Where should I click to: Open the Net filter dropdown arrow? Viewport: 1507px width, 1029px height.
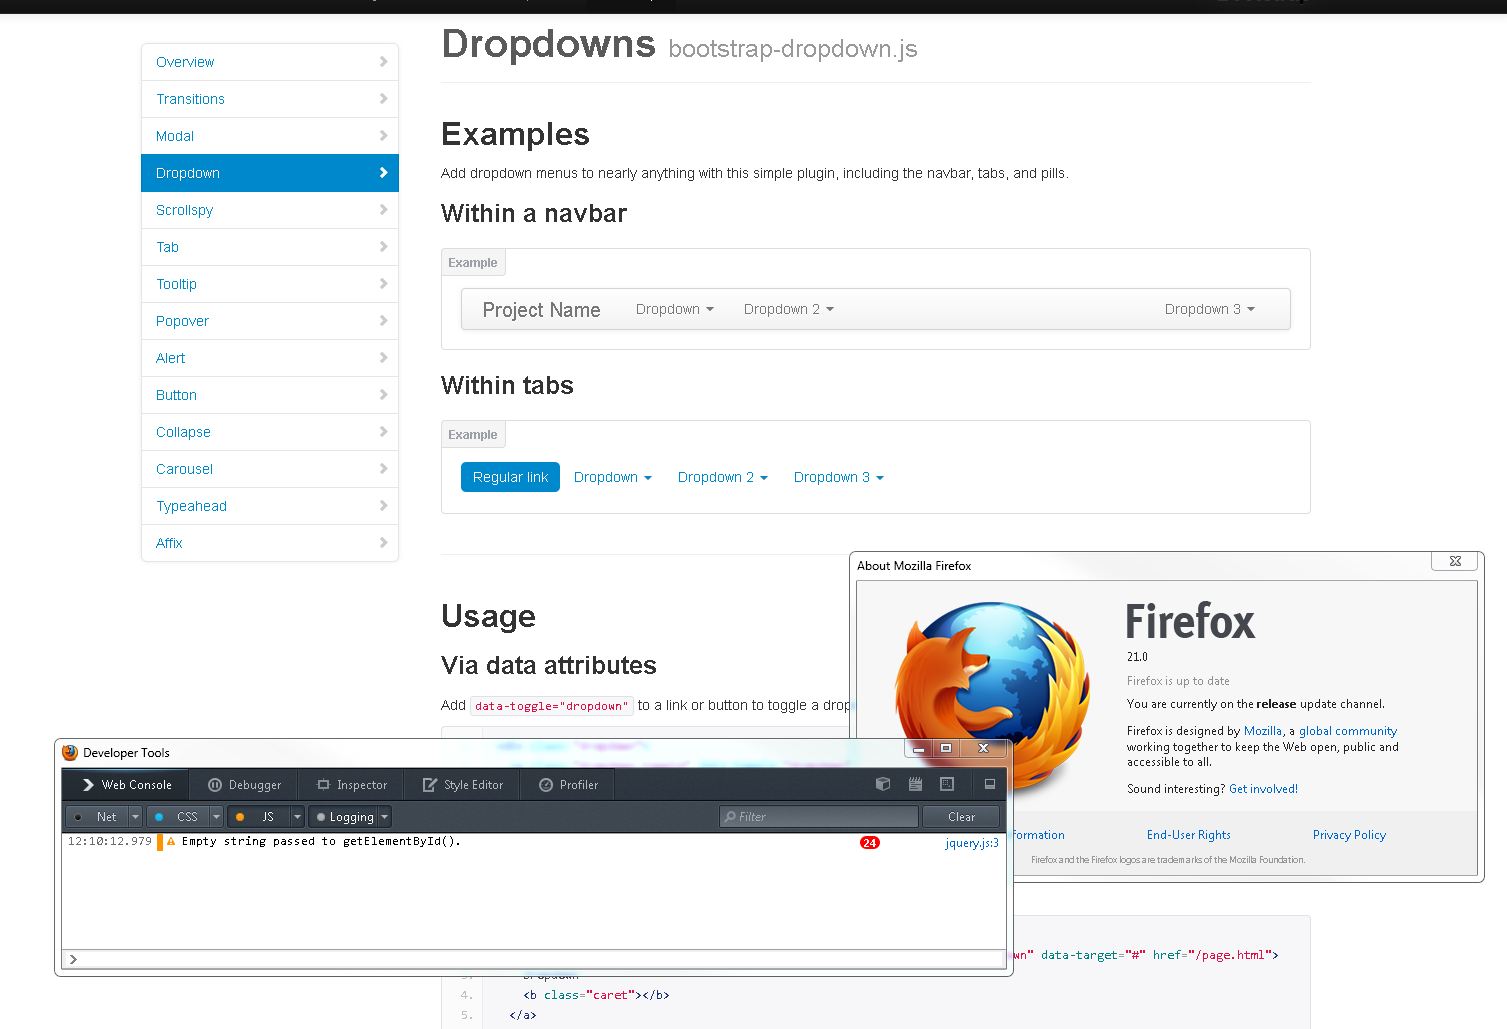pos(136,817)
